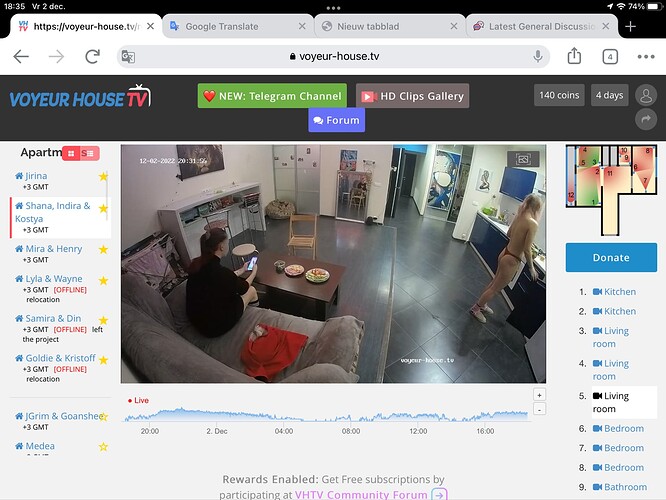This screenshot has height=500, width=666.
Task: Add a new tab with the plus icon
Action: coord(630,26)
